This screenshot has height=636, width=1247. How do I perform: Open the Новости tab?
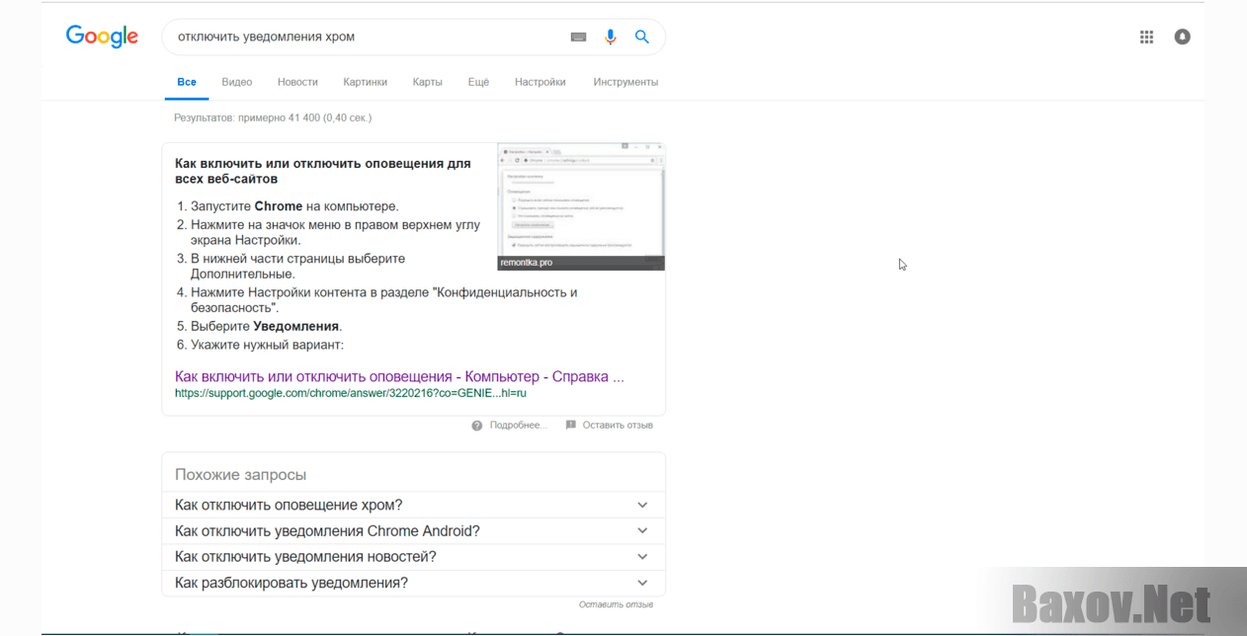click(298, 82)
